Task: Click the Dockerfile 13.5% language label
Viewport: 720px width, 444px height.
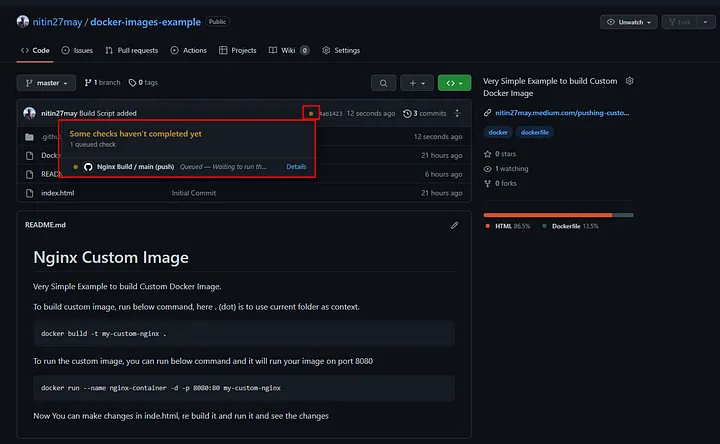Action: [x=571, y=226]
